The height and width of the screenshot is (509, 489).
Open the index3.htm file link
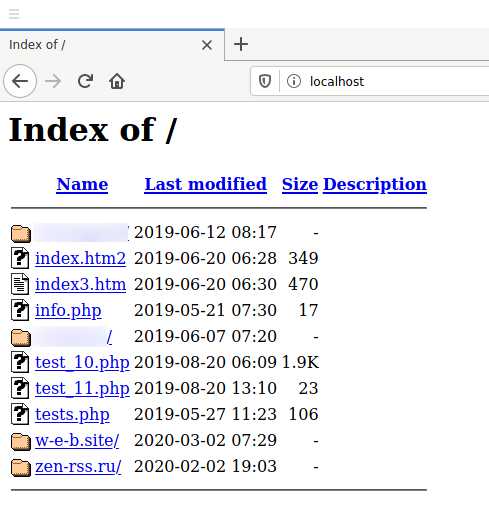81,284
